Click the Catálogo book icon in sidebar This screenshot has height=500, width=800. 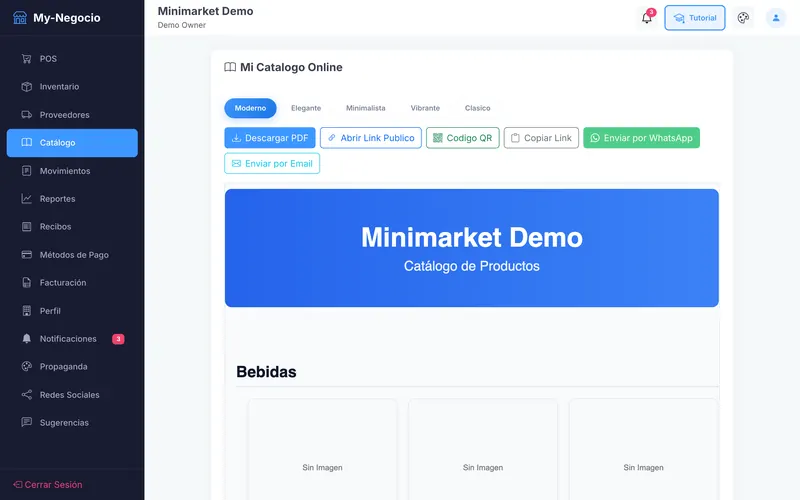(x=27, y=142)
